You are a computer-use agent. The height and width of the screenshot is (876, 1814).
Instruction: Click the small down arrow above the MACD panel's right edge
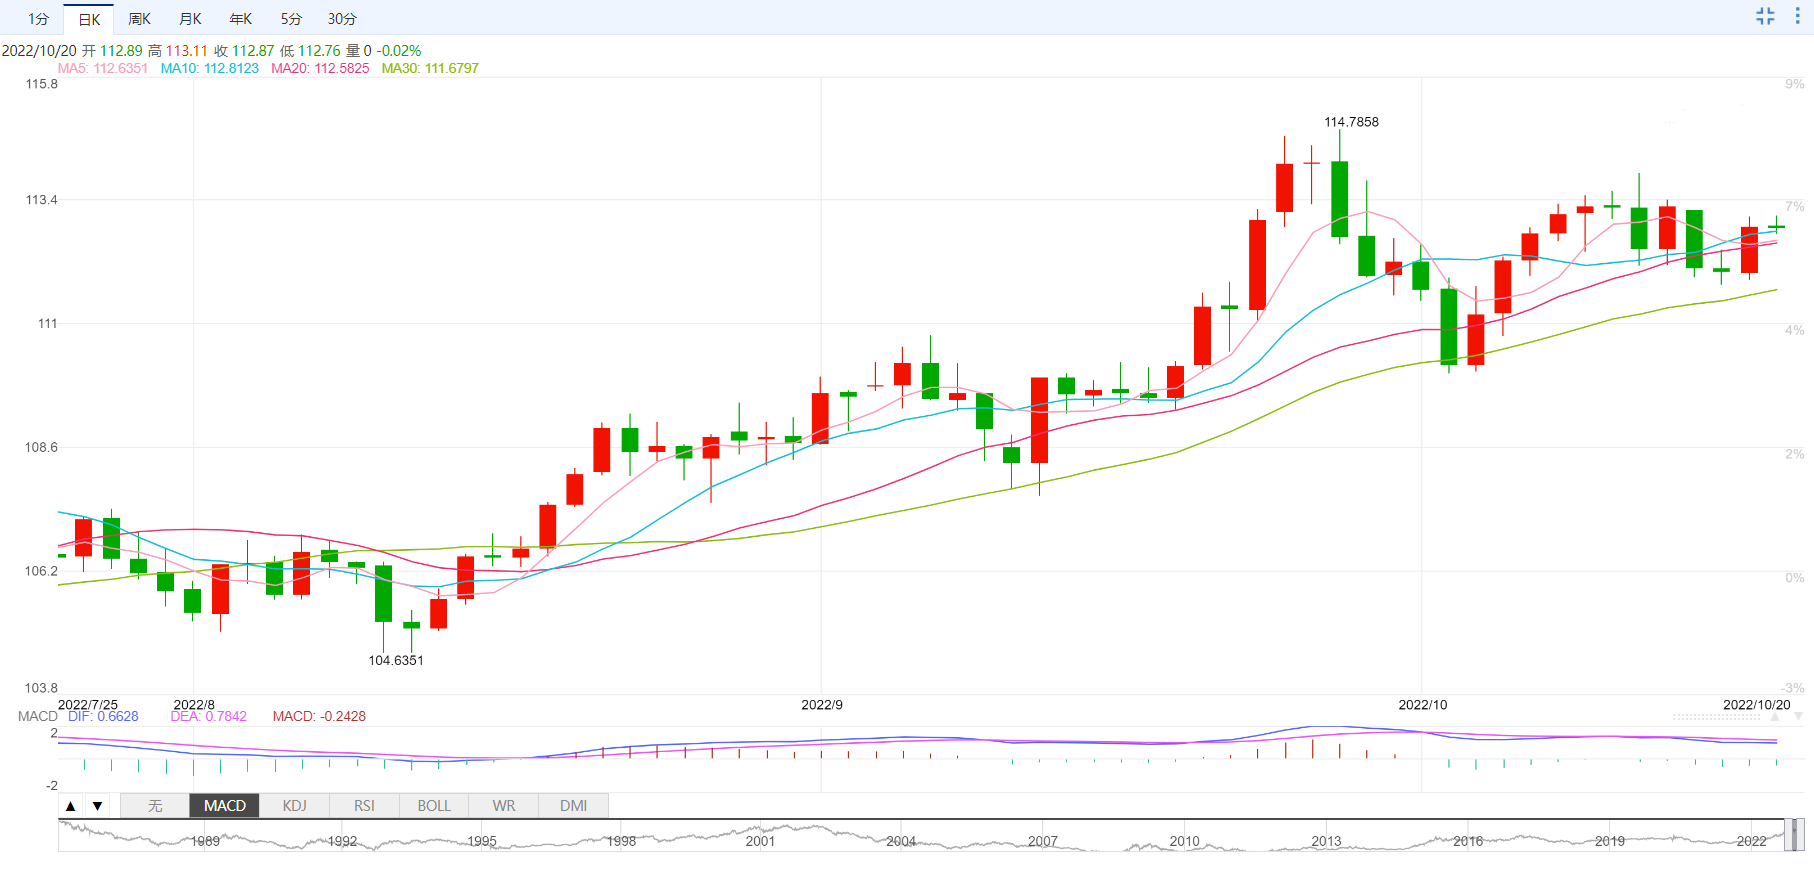click(x=1798, y=717)
